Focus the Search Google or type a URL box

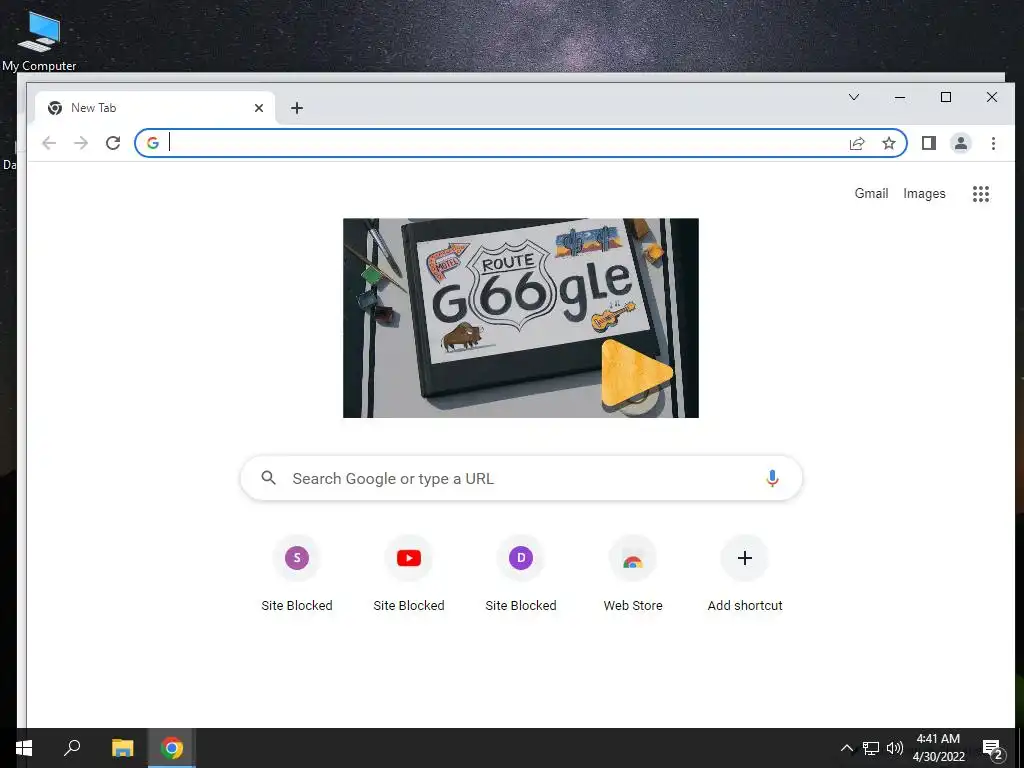pos(521,479)
